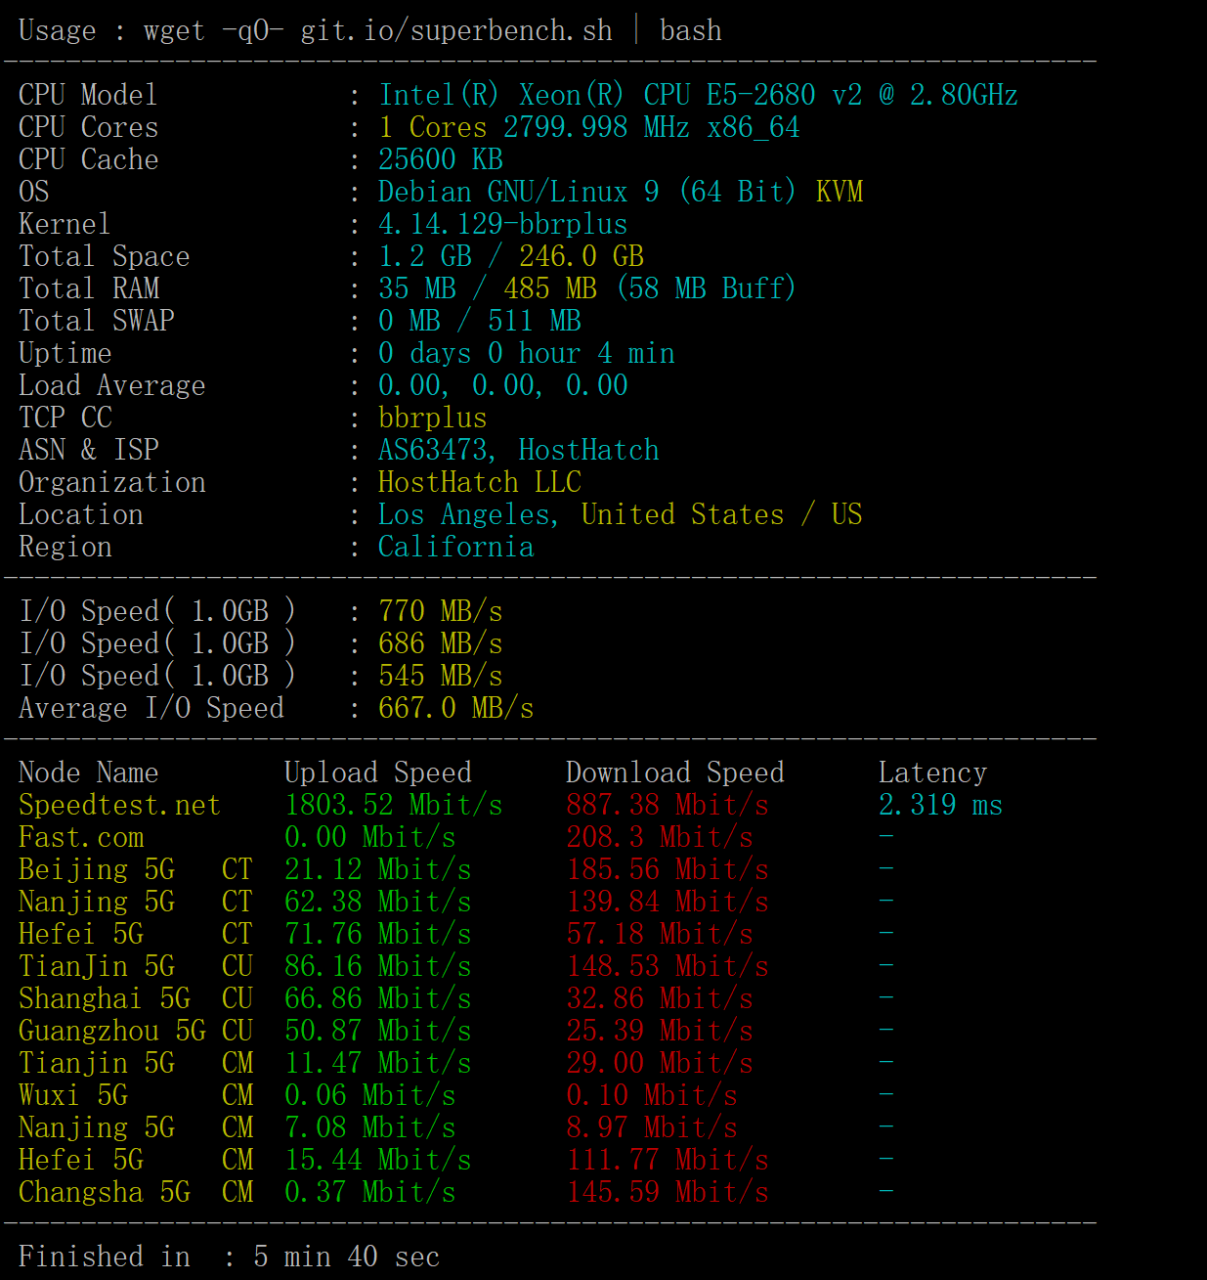Image resolution: width=1207 pixels, height=1280 pixels.
Task: Select the AS63473, HostHatch ISP text
Action: coord(518,450)
